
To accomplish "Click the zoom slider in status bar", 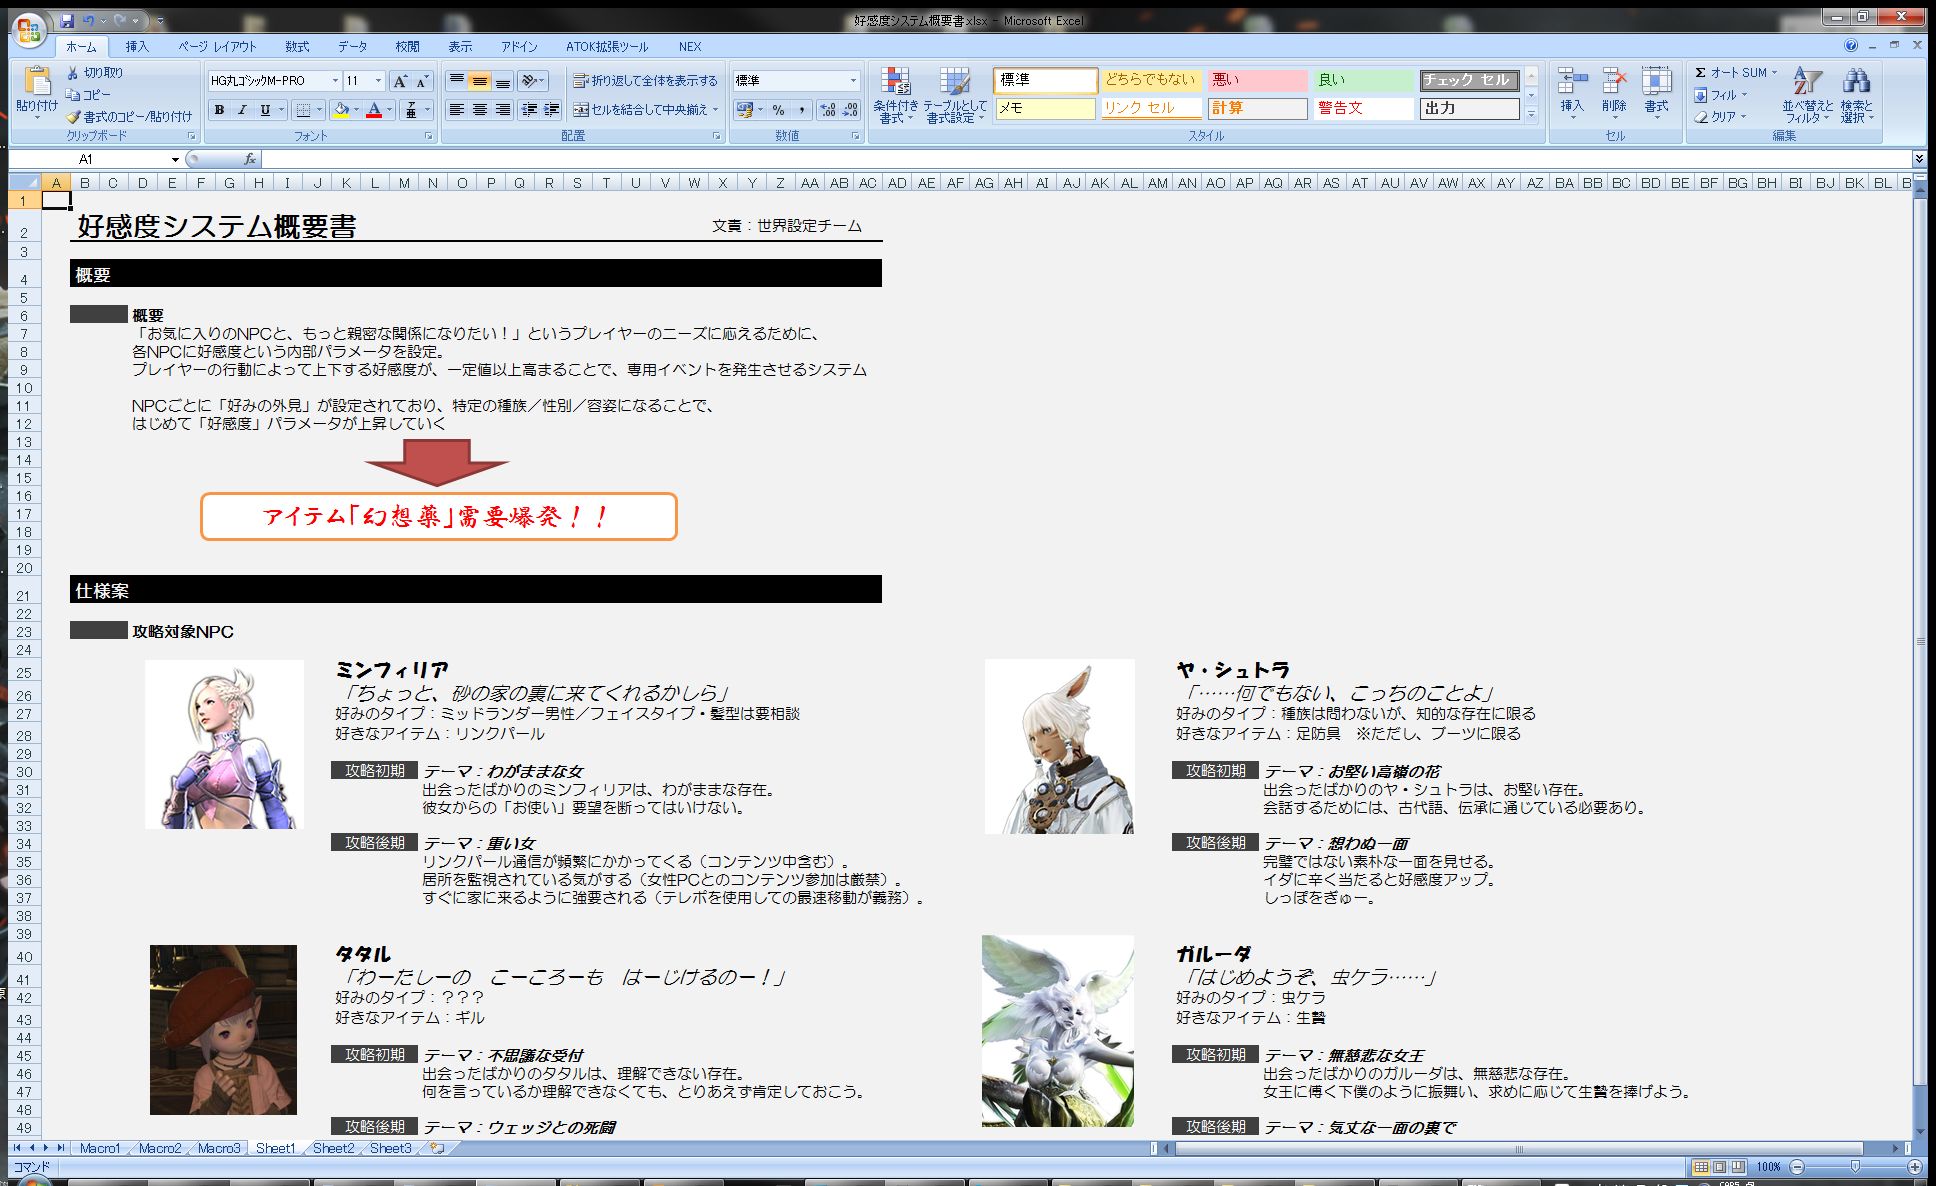I will tap(1855, 1166).
